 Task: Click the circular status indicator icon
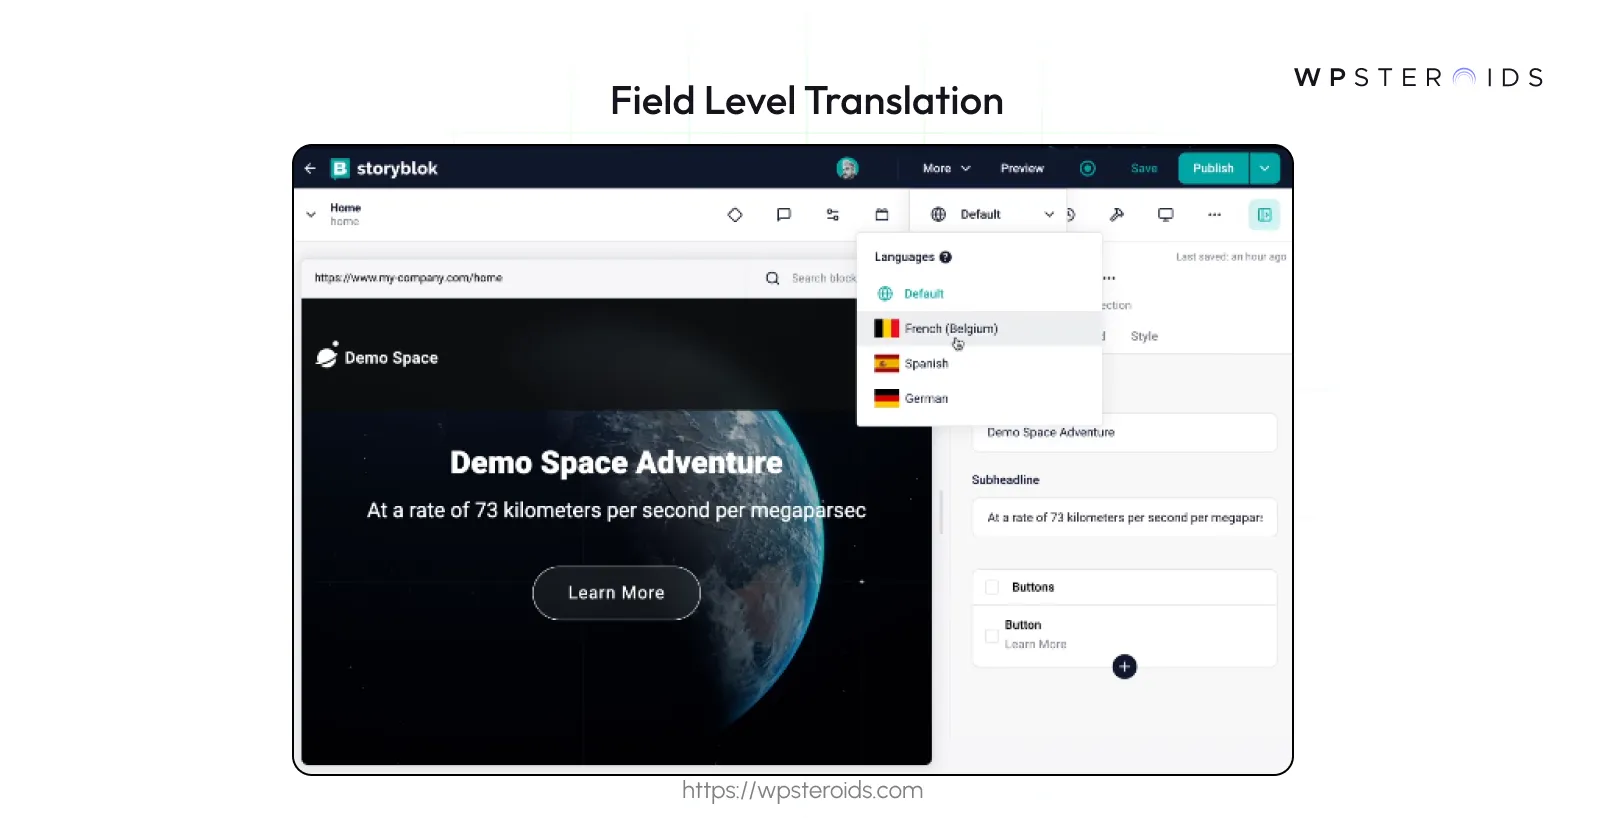click(1088, 168)
